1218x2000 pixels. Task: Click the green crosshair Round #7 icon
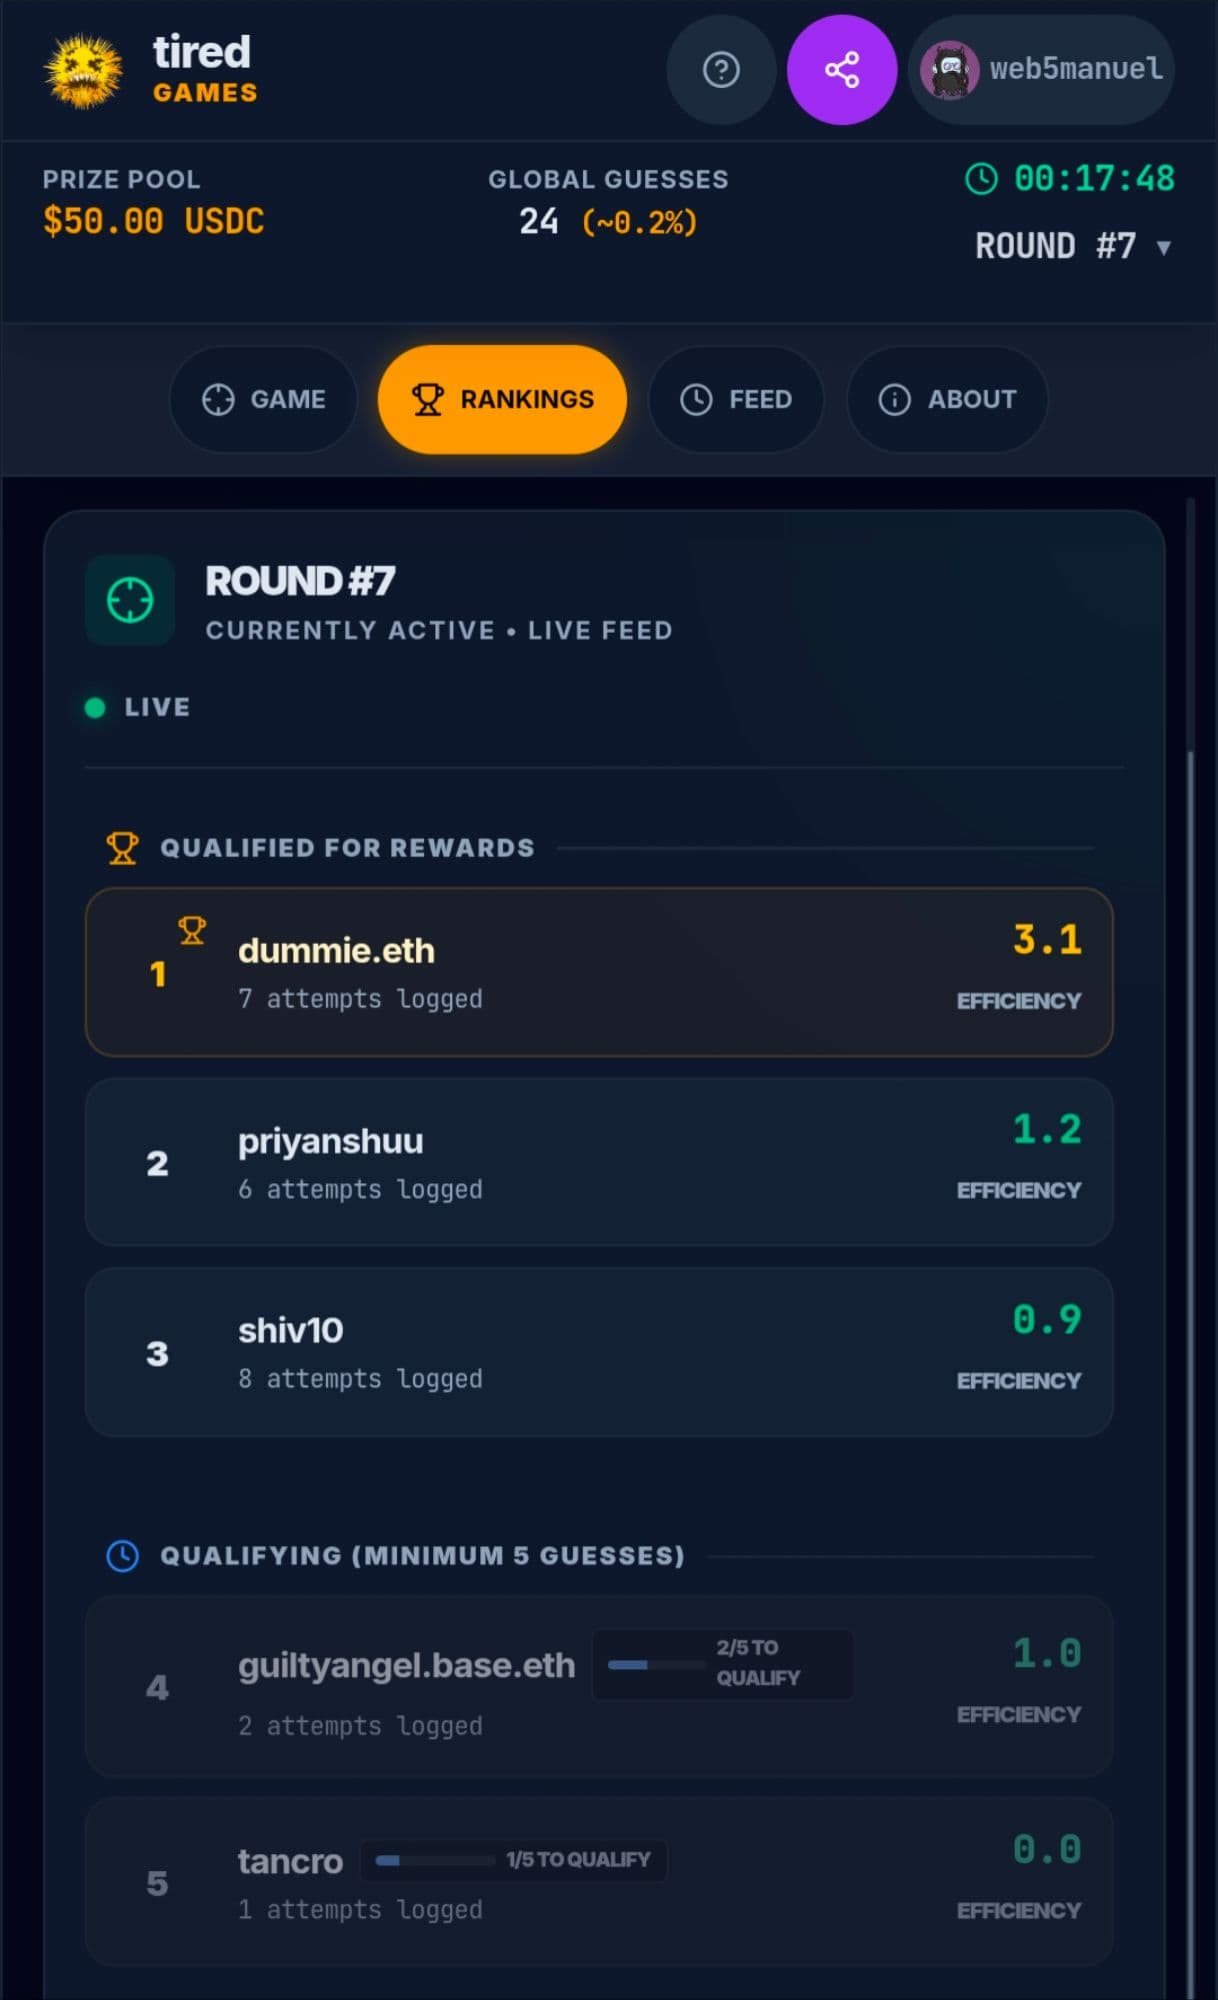[x=130, y=600]
